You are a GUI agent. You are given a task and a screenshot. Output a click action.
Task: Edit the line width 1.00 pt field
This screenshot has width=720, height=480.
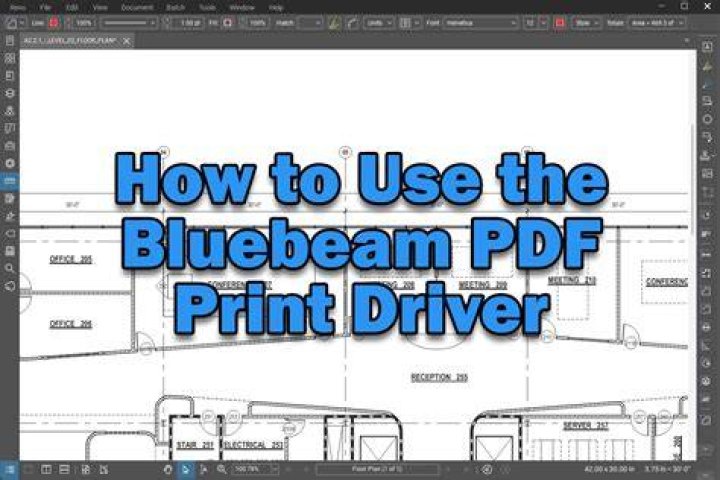pyautogui.click(x=186, y=23)
